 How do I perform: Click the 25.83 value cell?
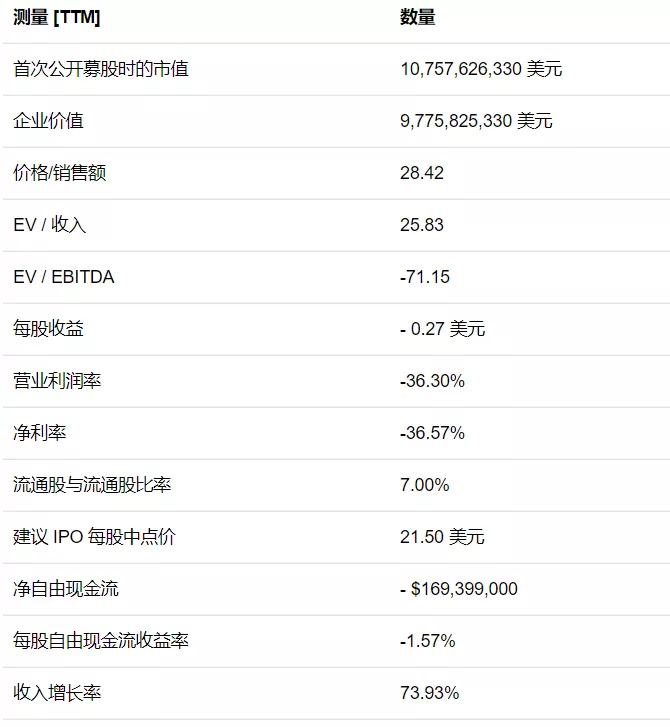422,225
